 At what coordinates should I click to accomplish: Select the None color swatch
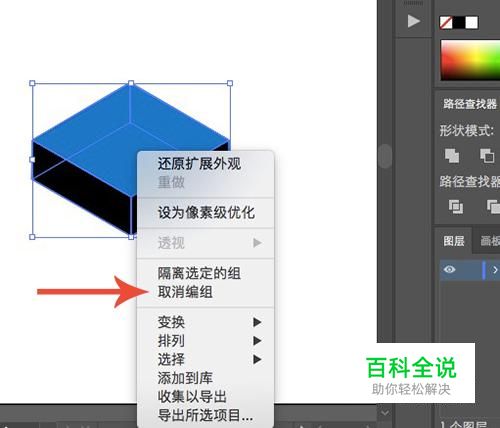pyautogui.click(x=446, y=23)
